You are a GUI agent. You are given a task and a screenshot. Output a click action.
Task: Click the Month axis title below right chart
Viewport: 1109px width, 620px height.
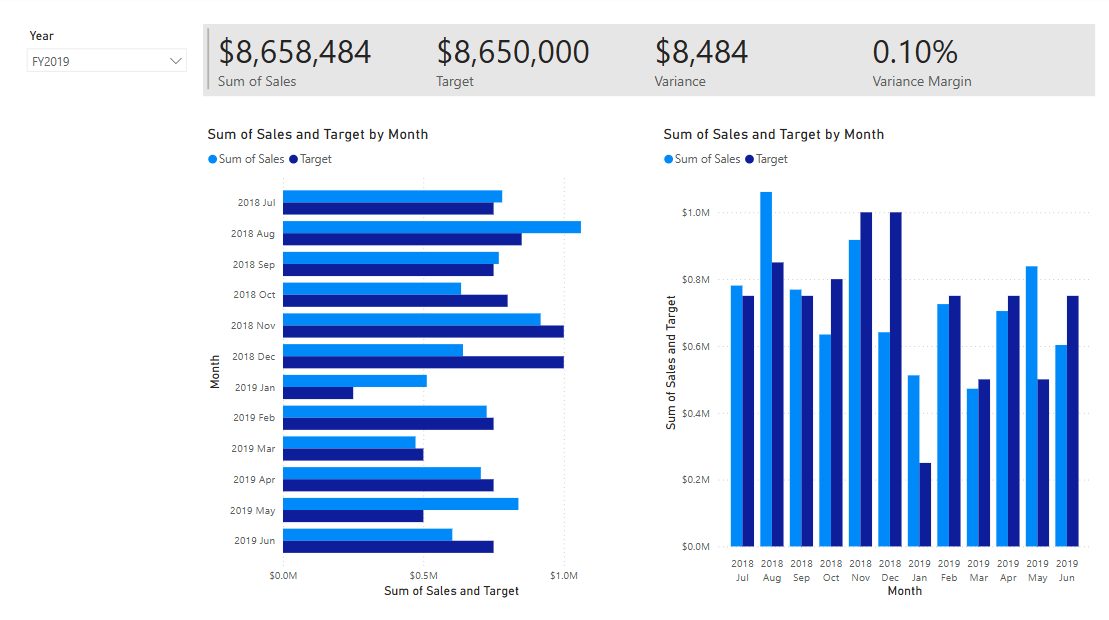point(905,591)
